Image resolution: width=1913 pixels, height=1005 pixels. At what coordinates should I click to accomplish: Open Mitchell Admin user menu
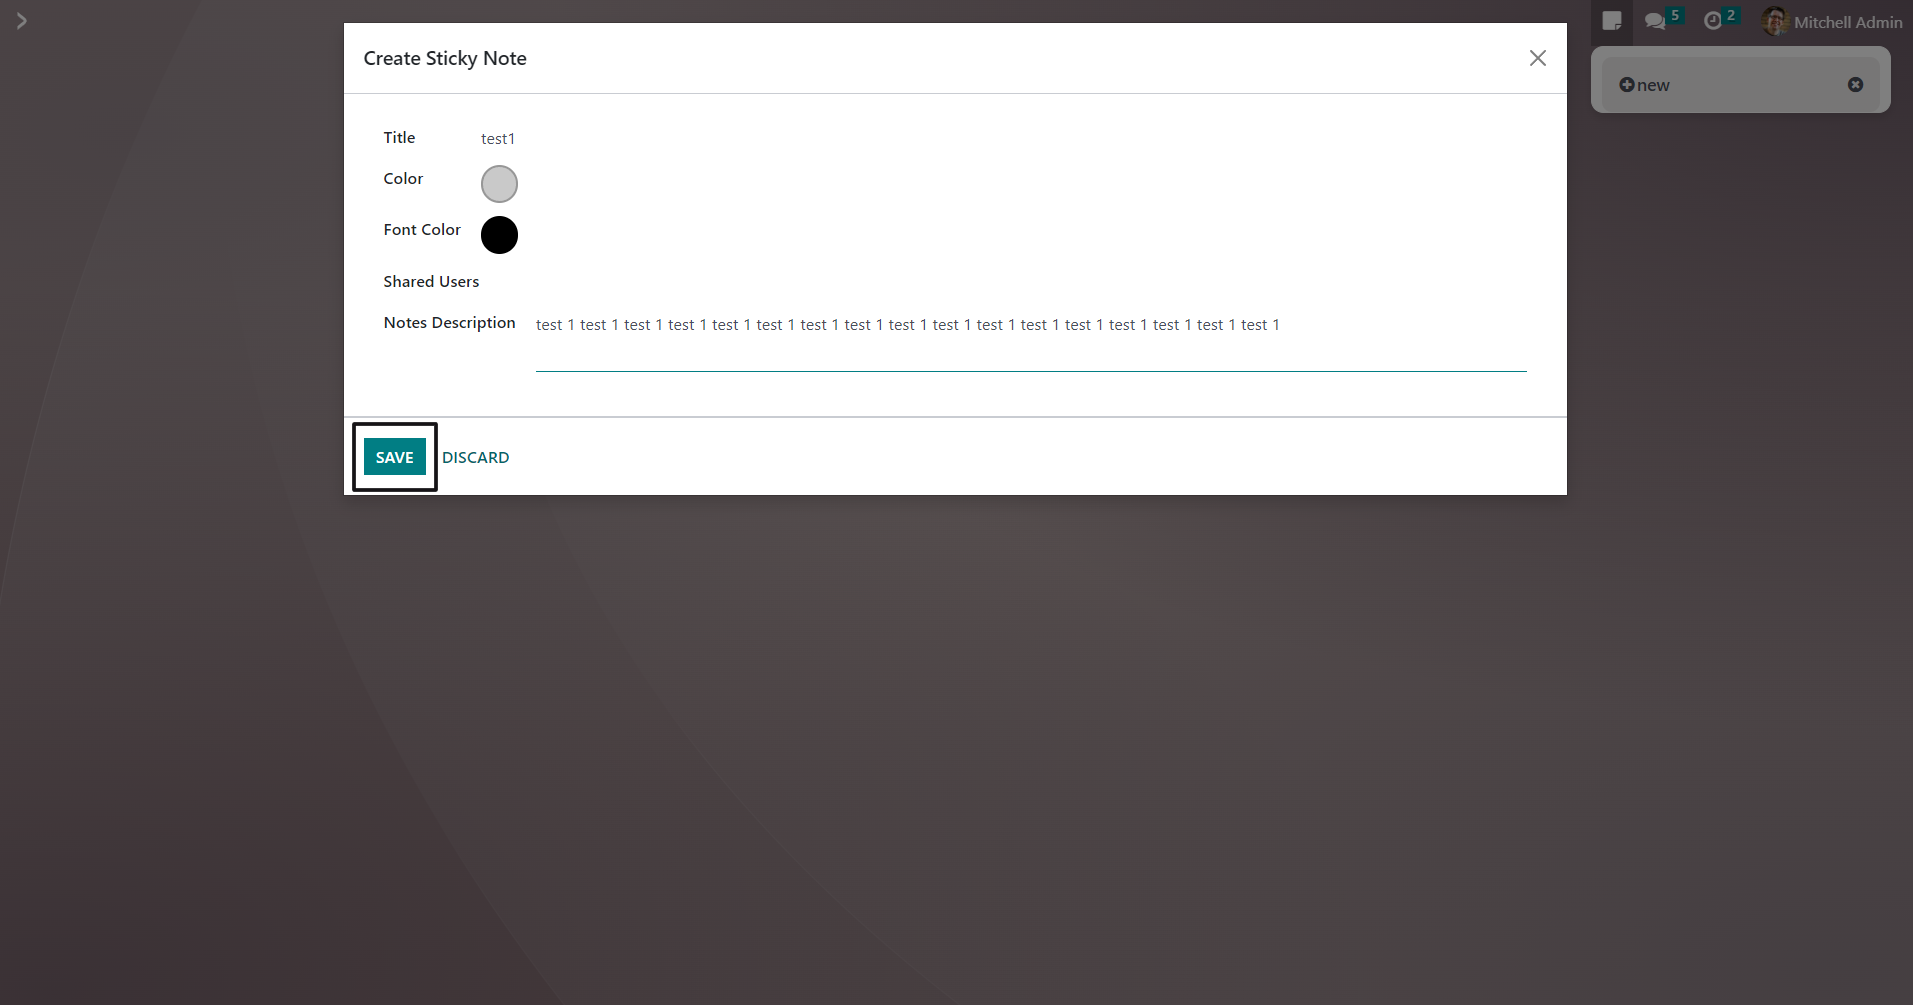1832,21
